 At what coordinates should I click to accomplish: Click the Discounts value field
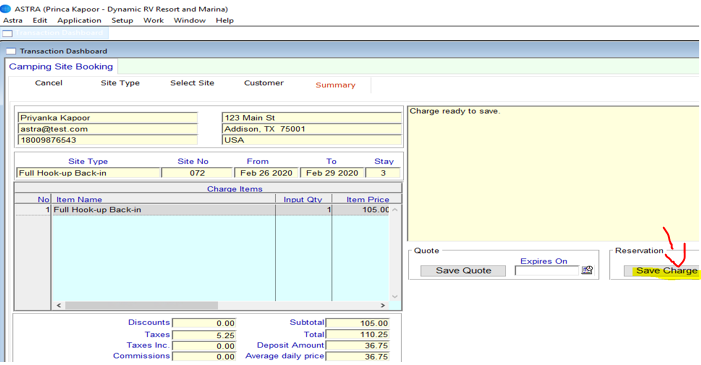click(x=204, y=323)
